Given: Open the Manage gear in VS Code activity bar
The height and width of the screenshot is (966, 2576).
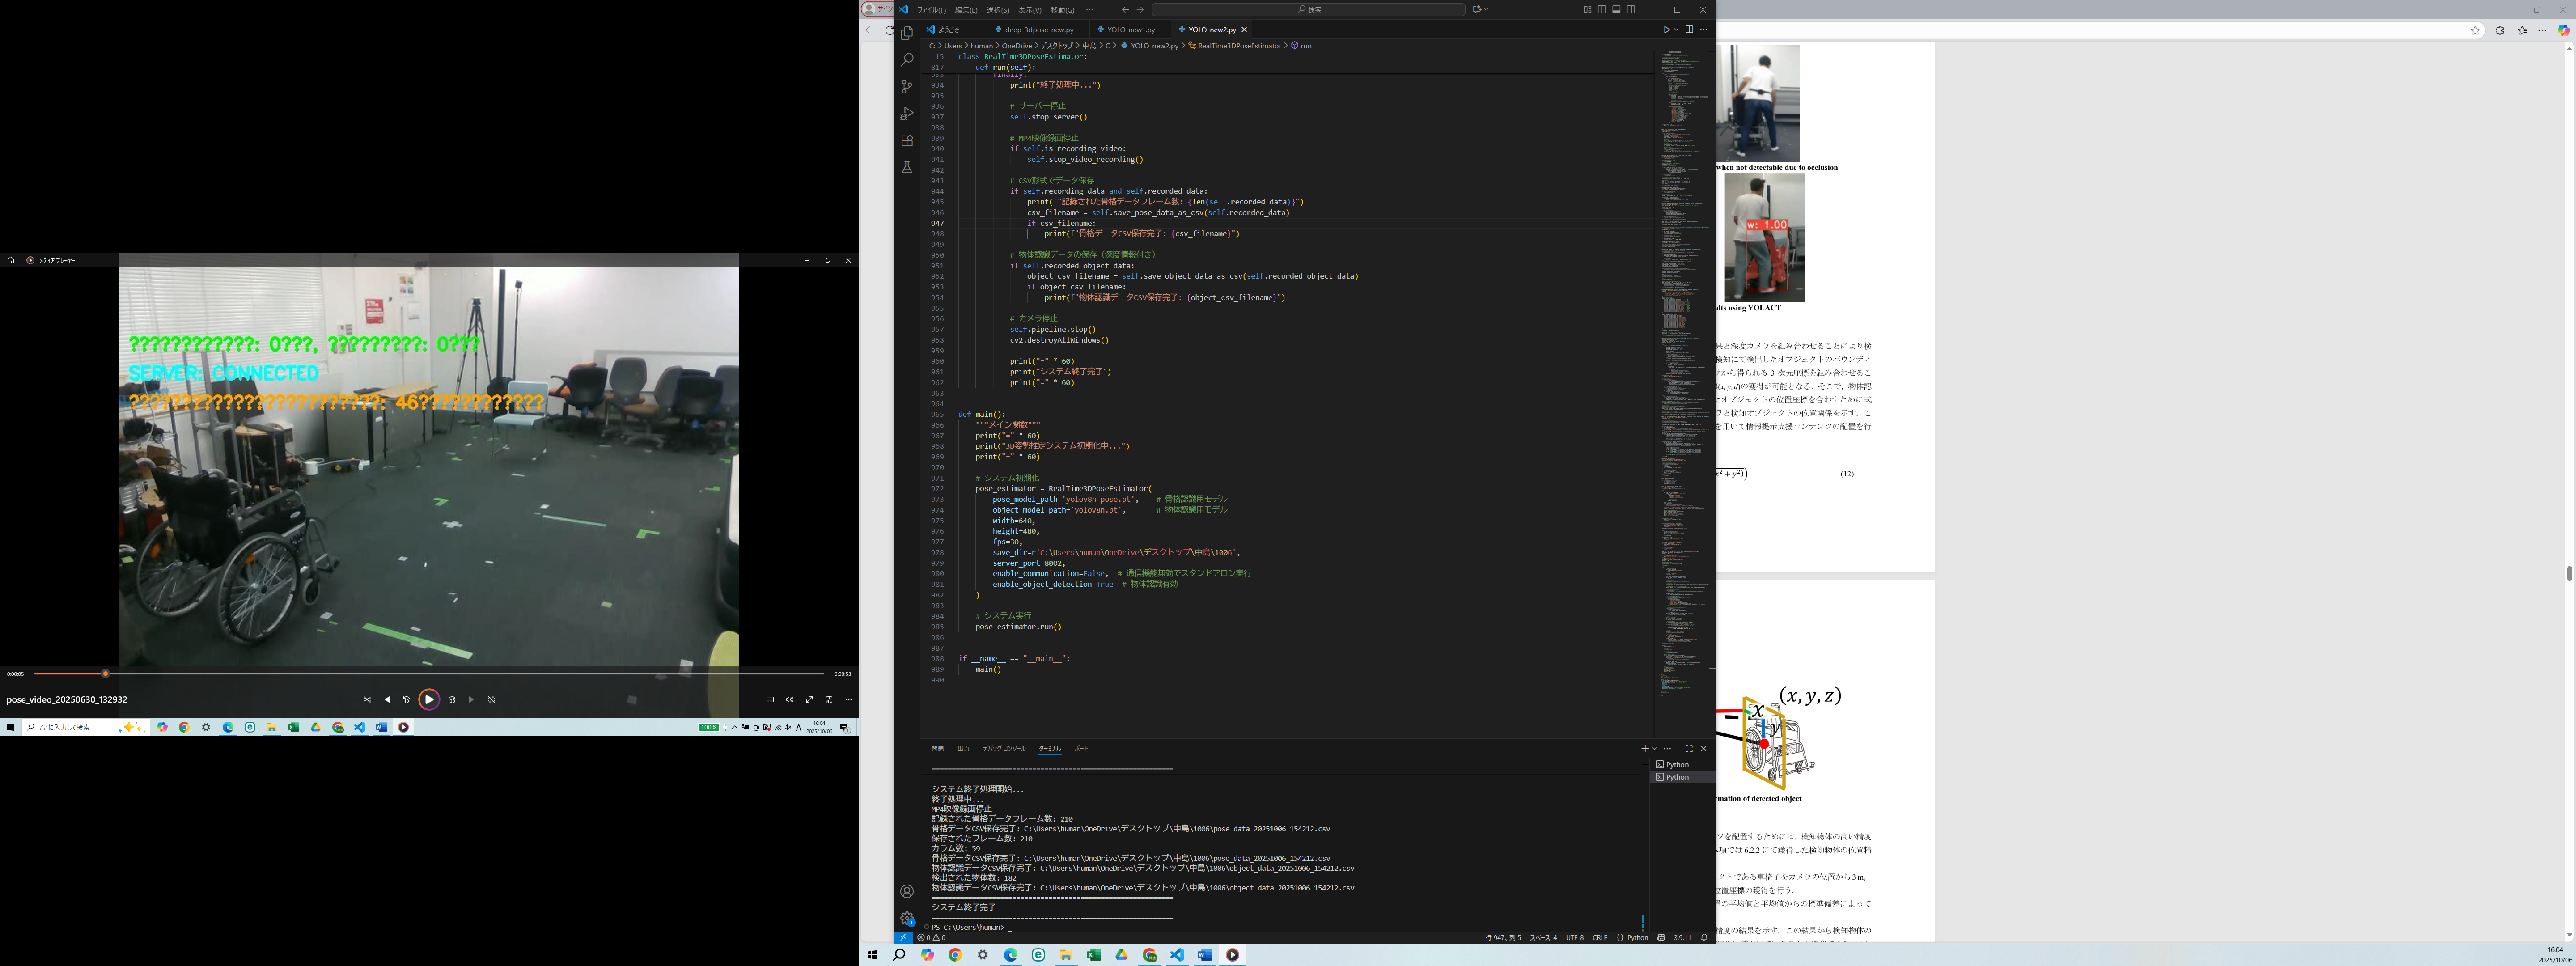Looking at the screenshot, I should point(907,918).
